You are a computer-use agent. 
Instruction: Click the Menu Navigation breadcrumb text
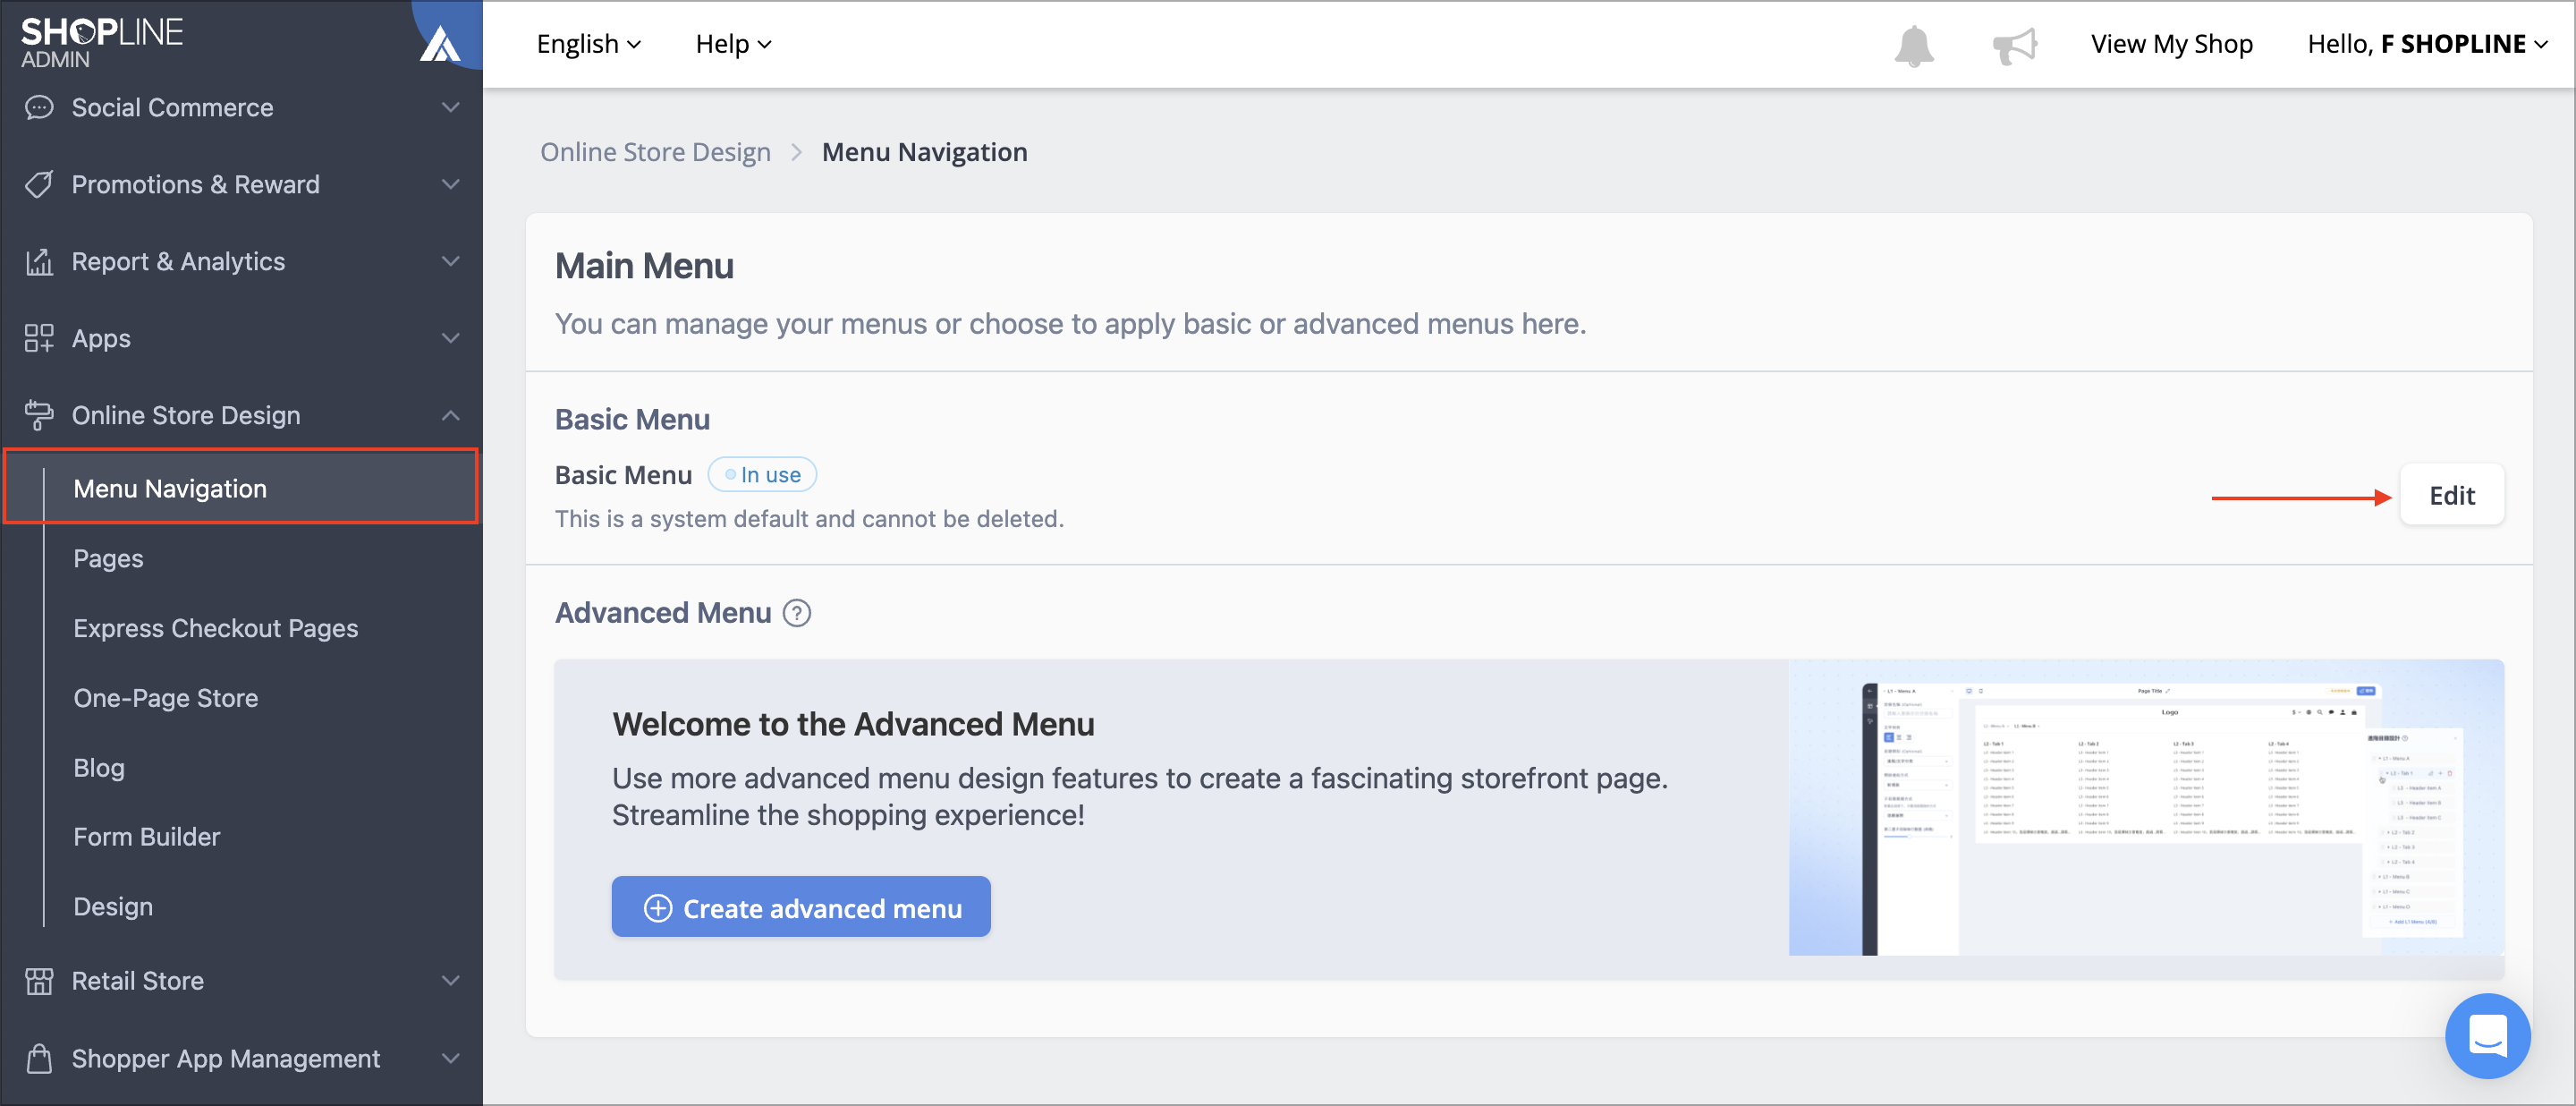(x=924, y=152)
